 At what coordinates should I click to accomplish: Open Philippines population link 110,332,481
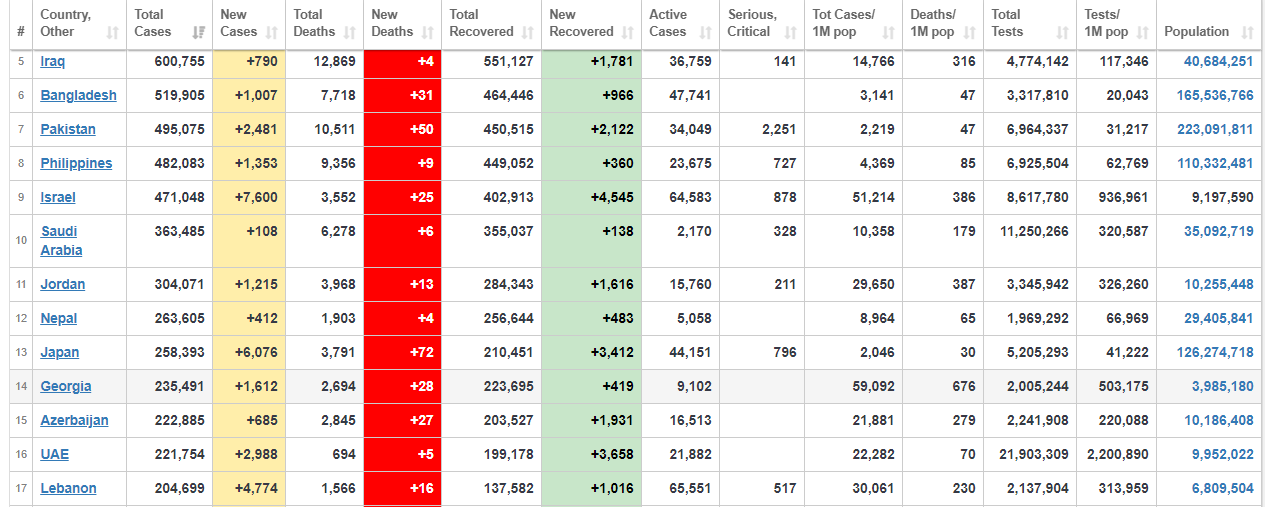(1215, 163)
